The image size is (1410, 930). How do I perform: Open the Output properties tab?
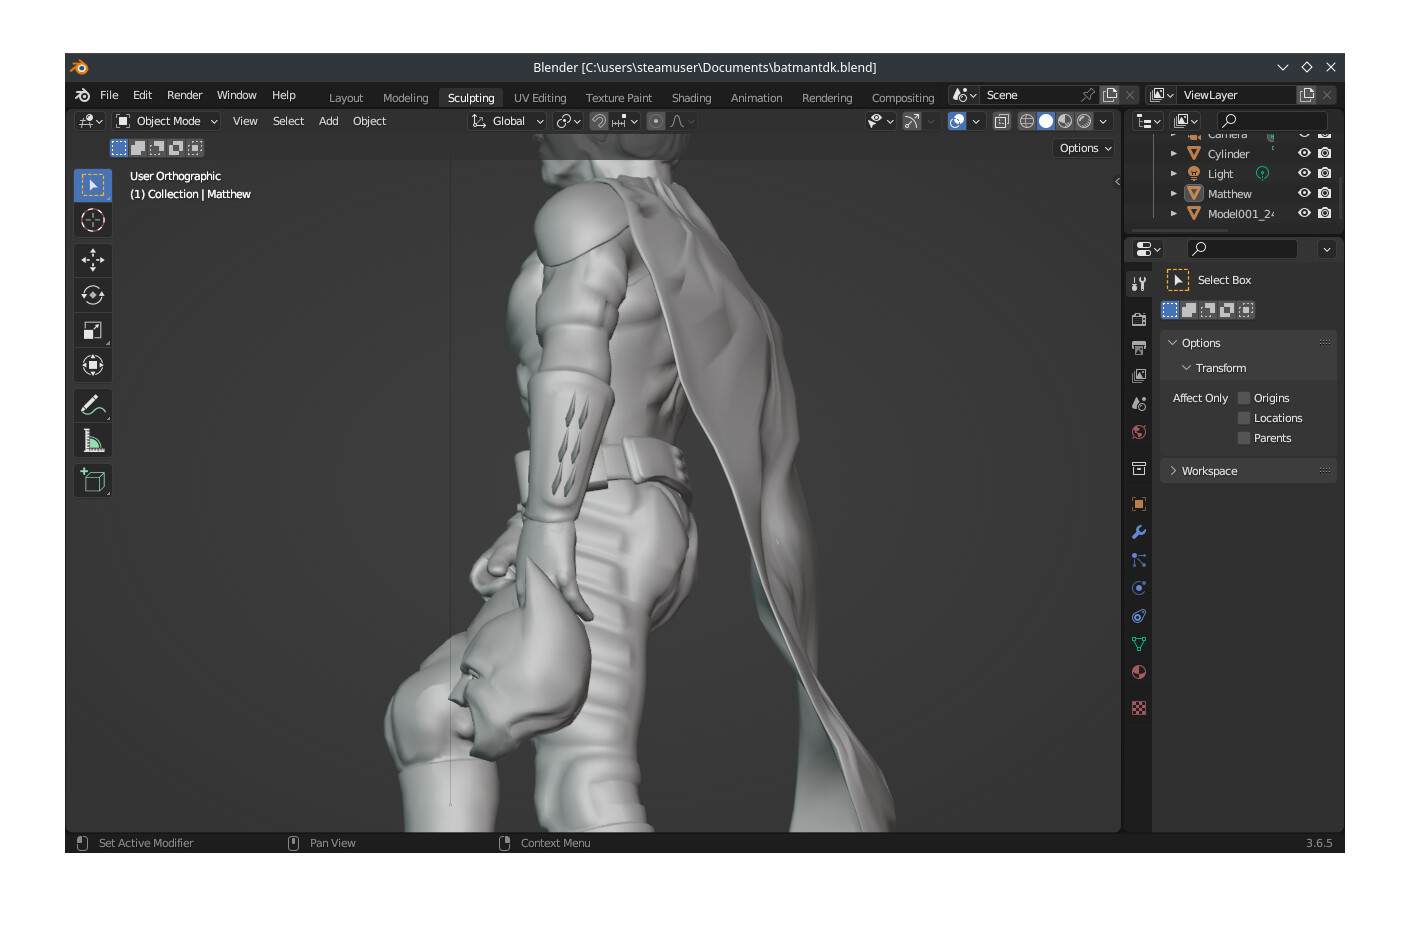pyautogui.click(x=1139, y=348)
